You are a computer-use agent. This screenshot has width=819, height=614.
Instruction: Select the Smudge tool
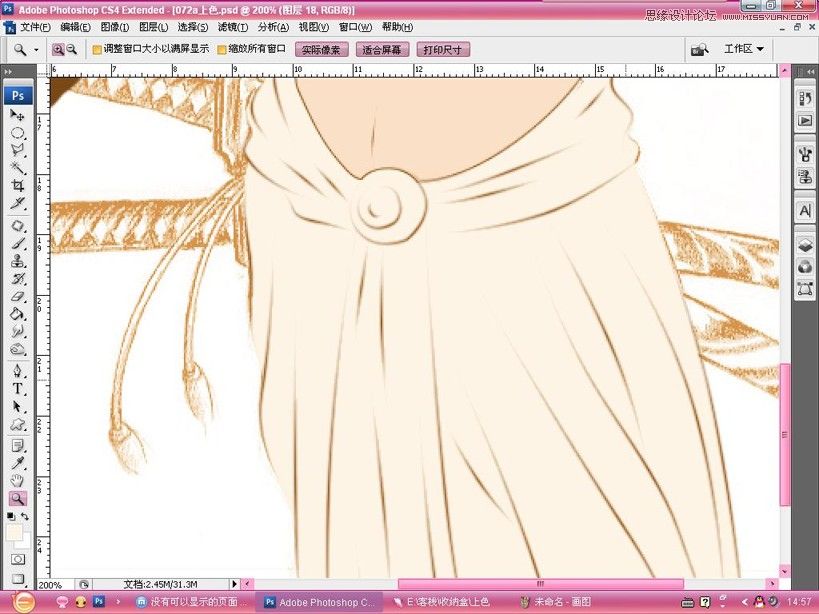click(x=17, y=331)
